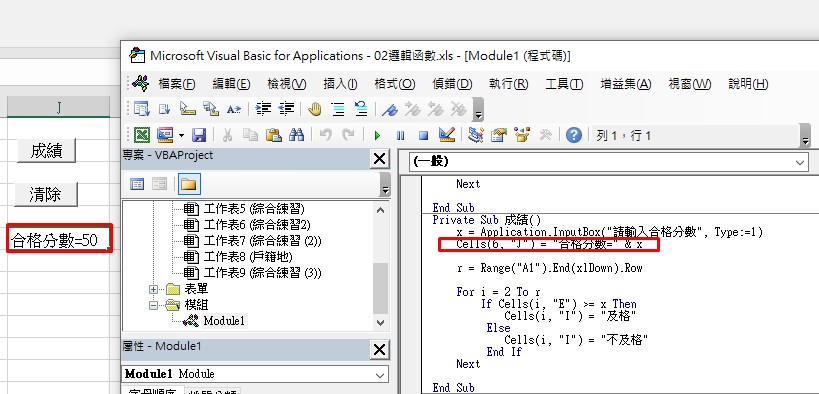This screenshot has width=819, height=394.
Task: Click the Reset stop icon
Action: [423, 136]
